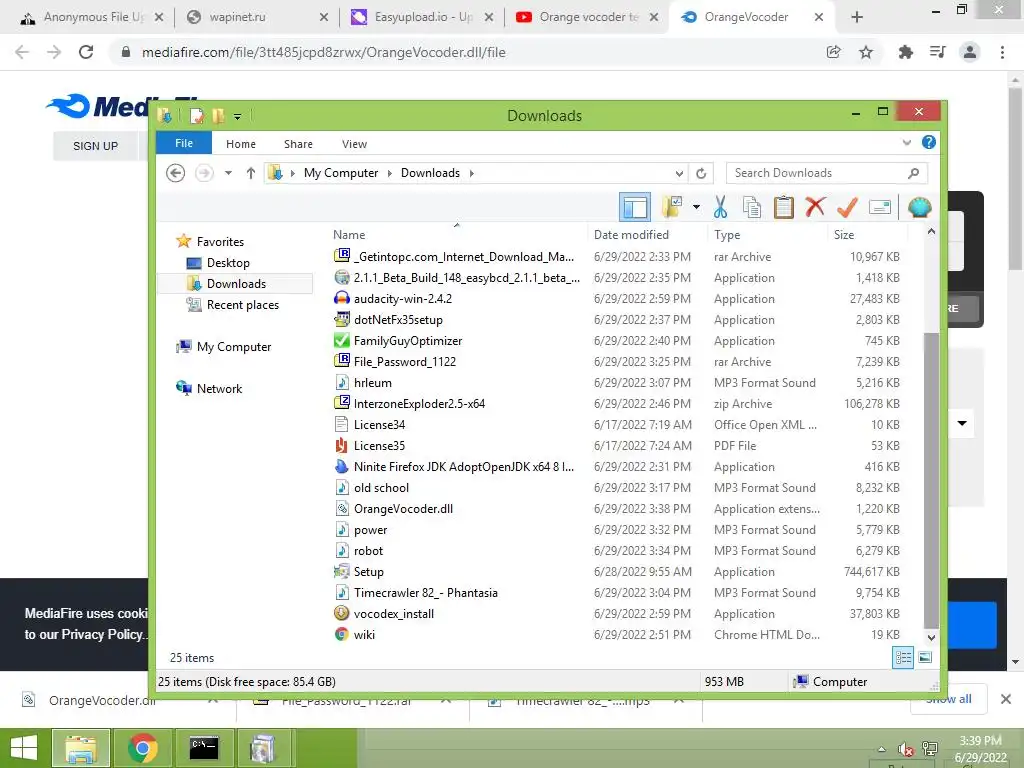This screenshot has height=768, width=1024.
Task: Click the MediaFire SIGN UP button
Action: tap(95, 146)
